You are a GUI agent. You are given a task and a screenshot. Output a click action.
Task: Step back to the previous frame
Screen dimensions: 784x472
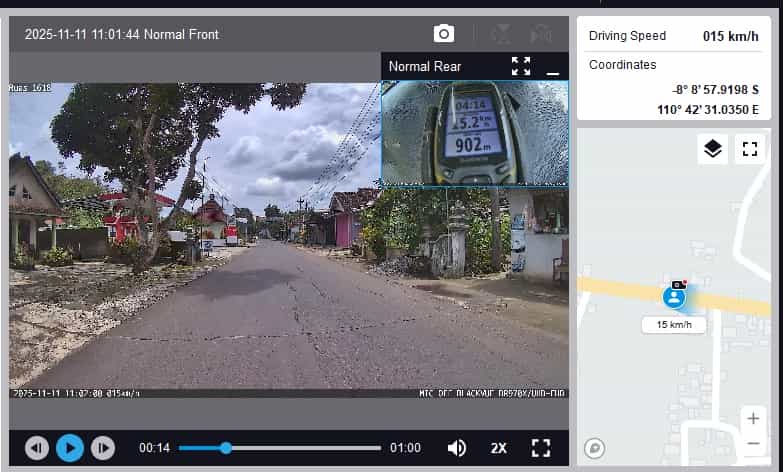(37, 448)
